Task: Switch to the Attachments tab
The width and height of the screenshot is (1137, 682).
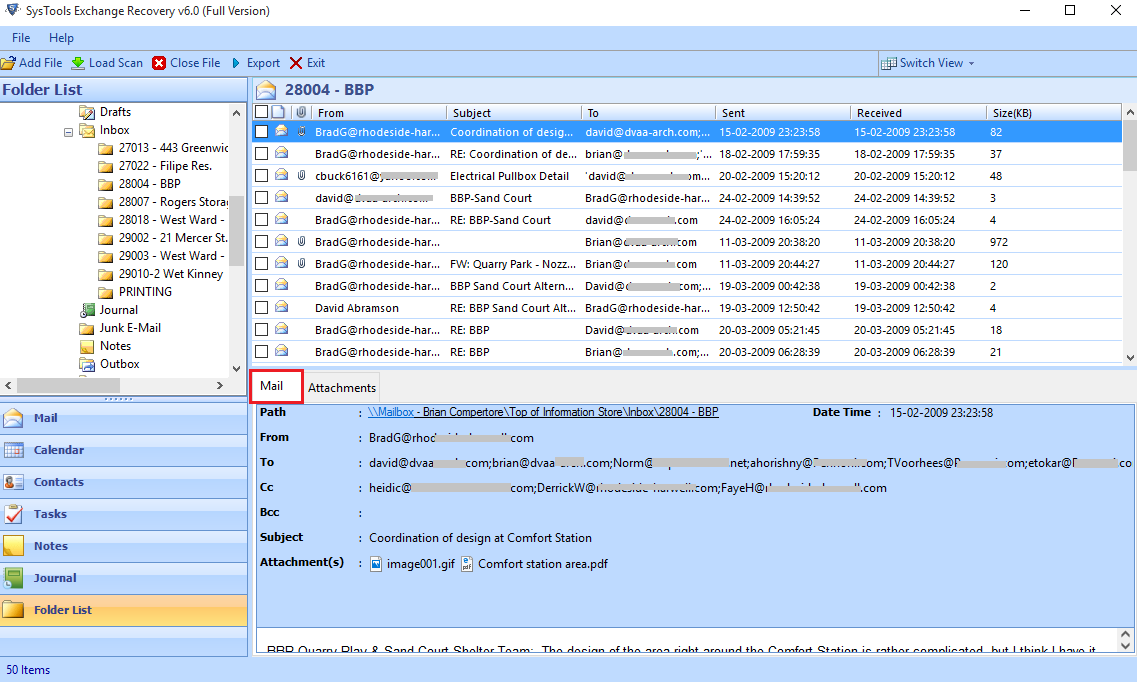Action: [342, 388]
